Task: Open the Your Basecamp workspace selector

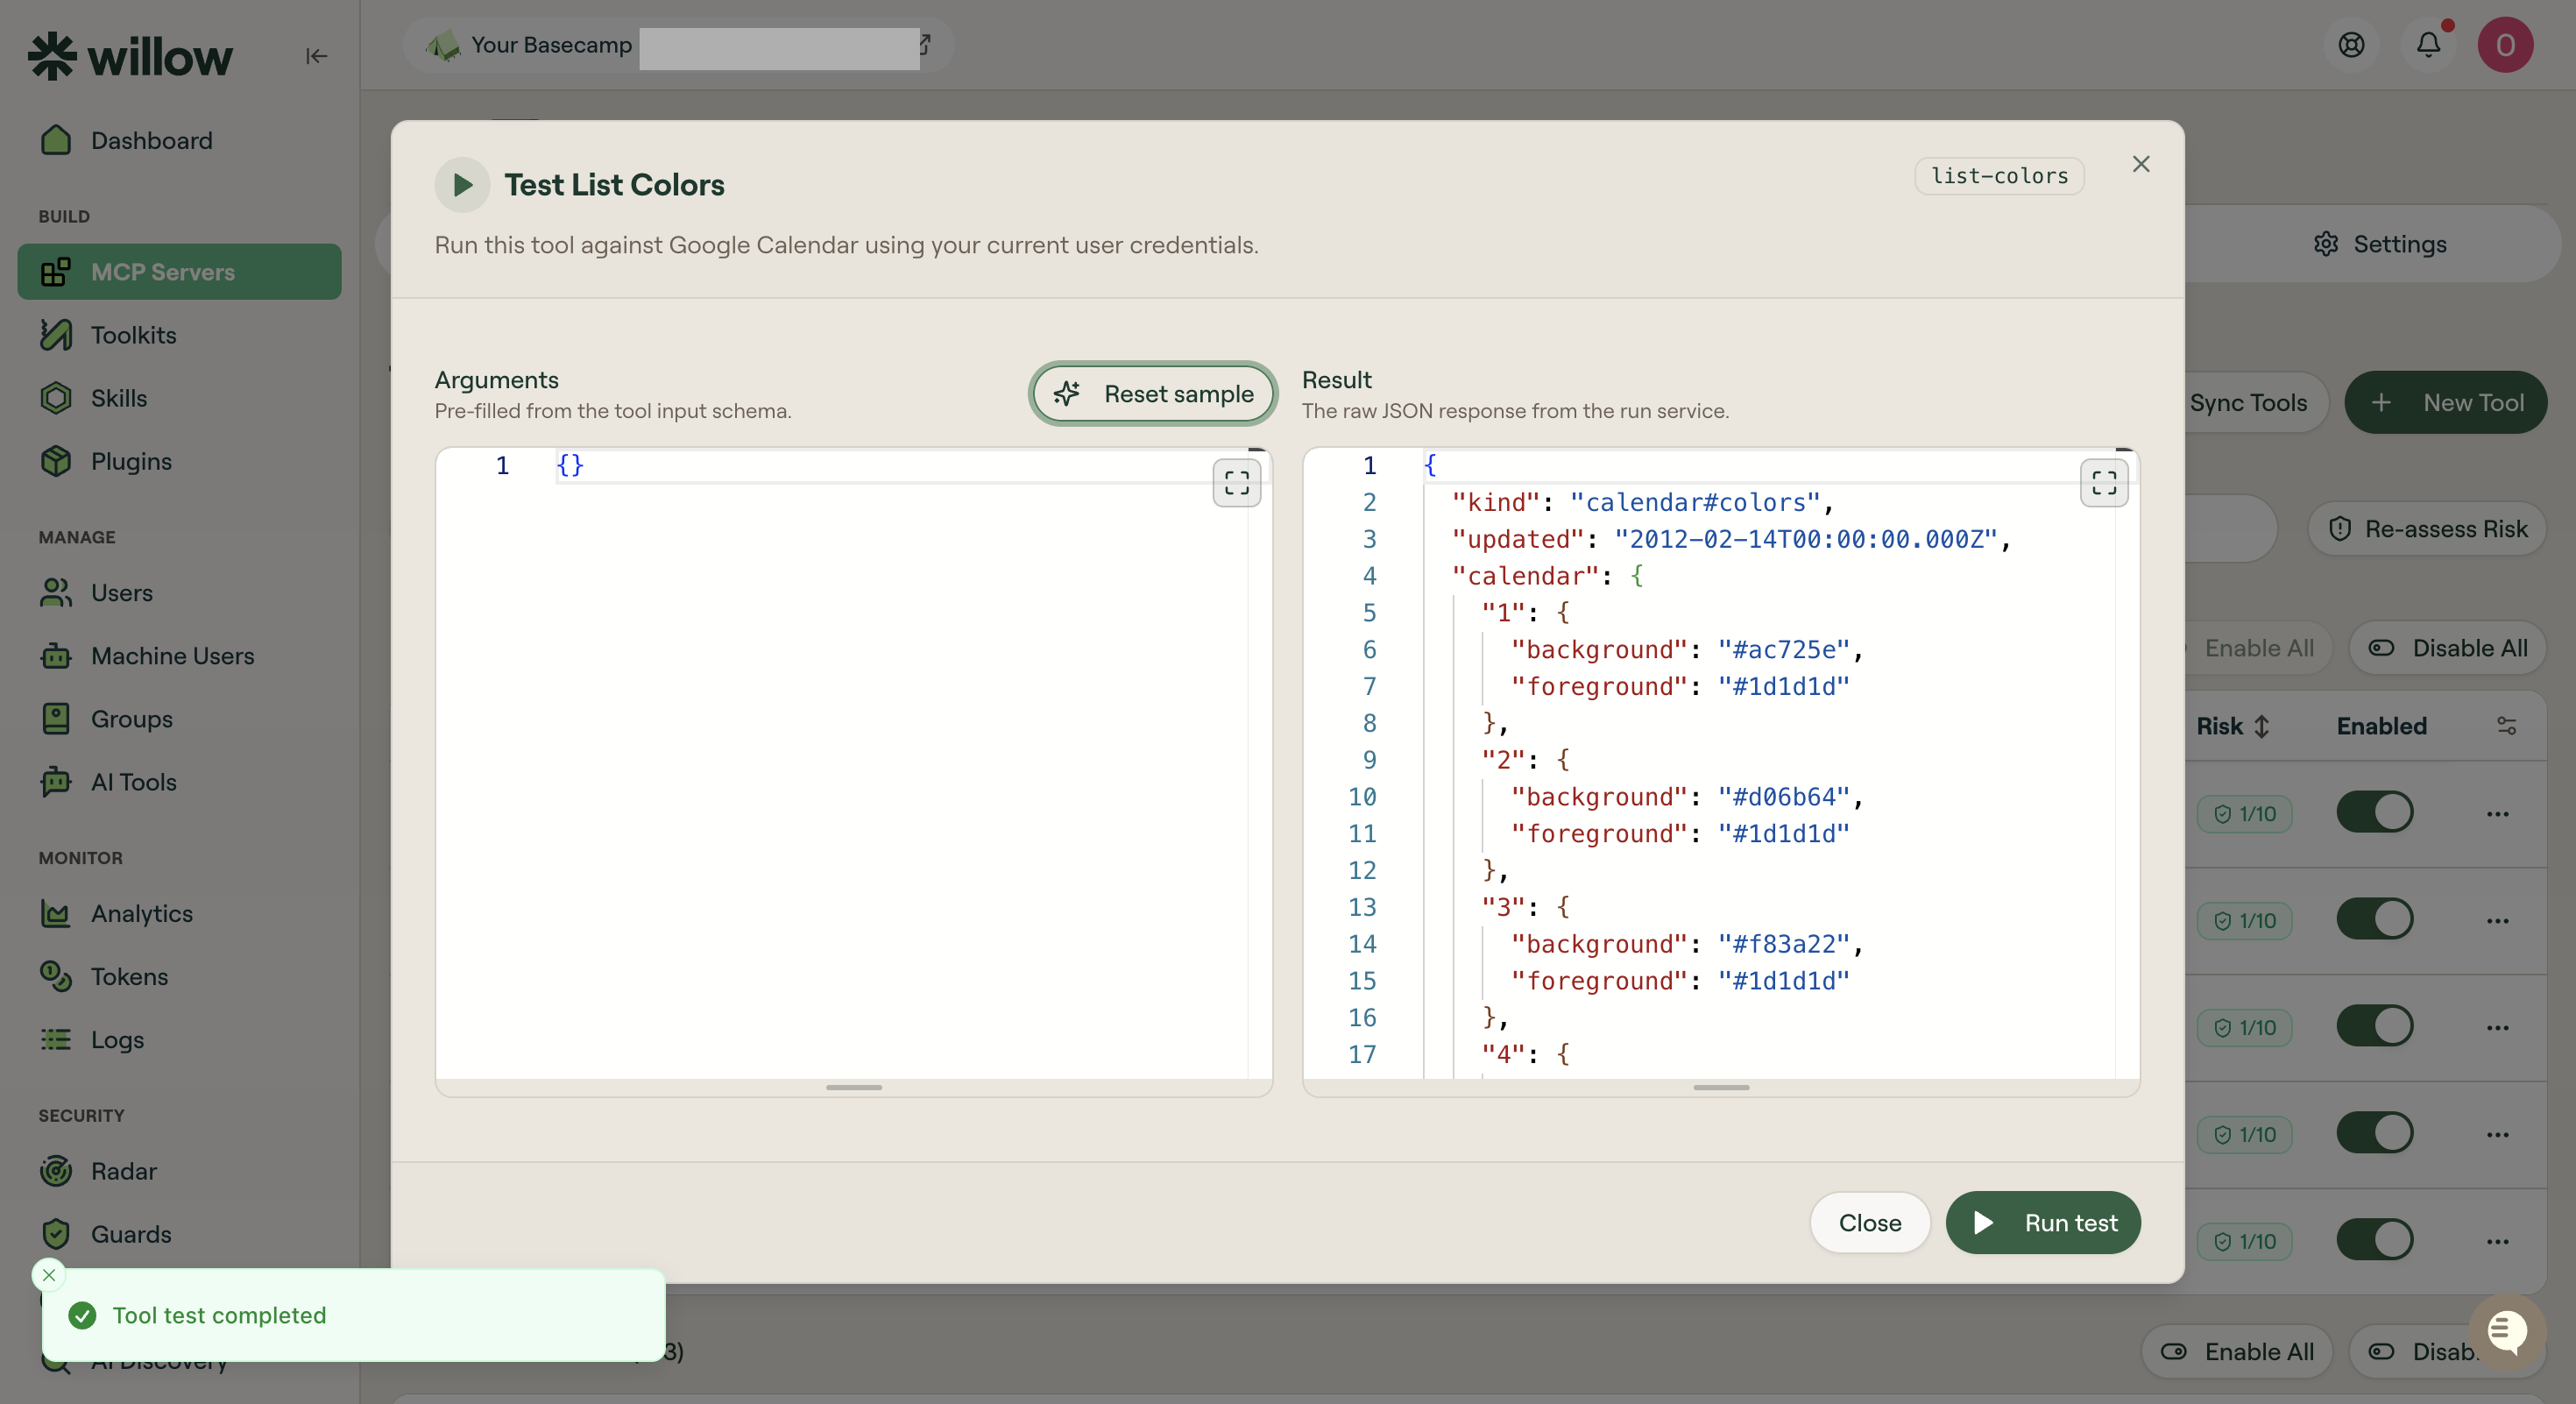Action: coord(679,45)
